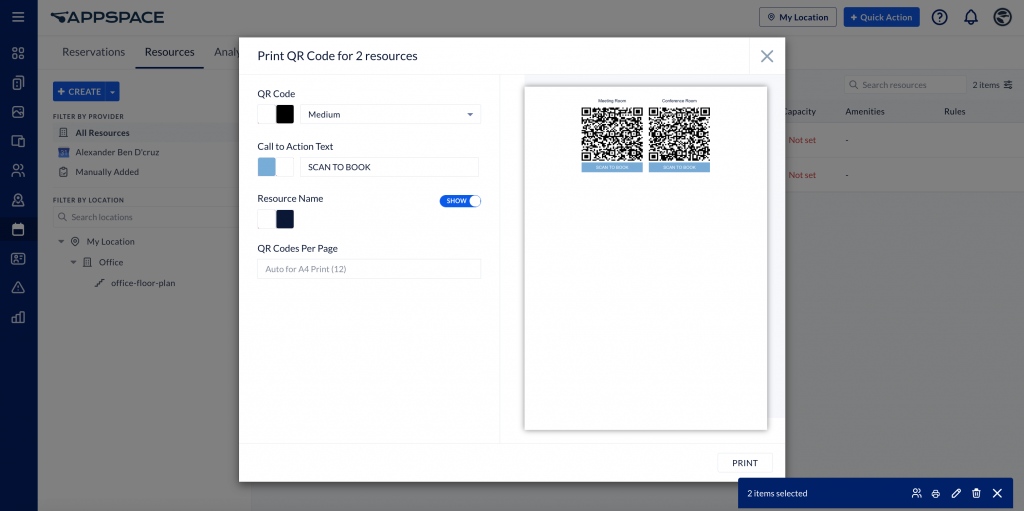Select office-floor-plan in location tree

(x=143, y=283)
